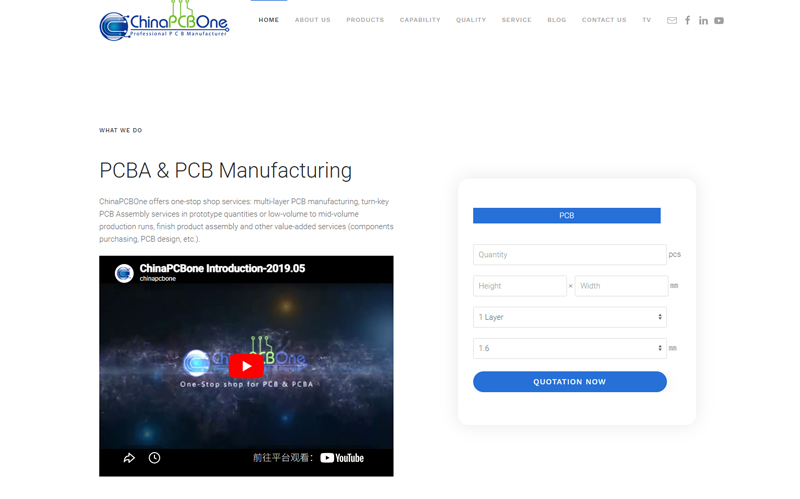800x499 pixels.
Task: Play the ChinaPCBone Introduction video
Action: [246, 366]
